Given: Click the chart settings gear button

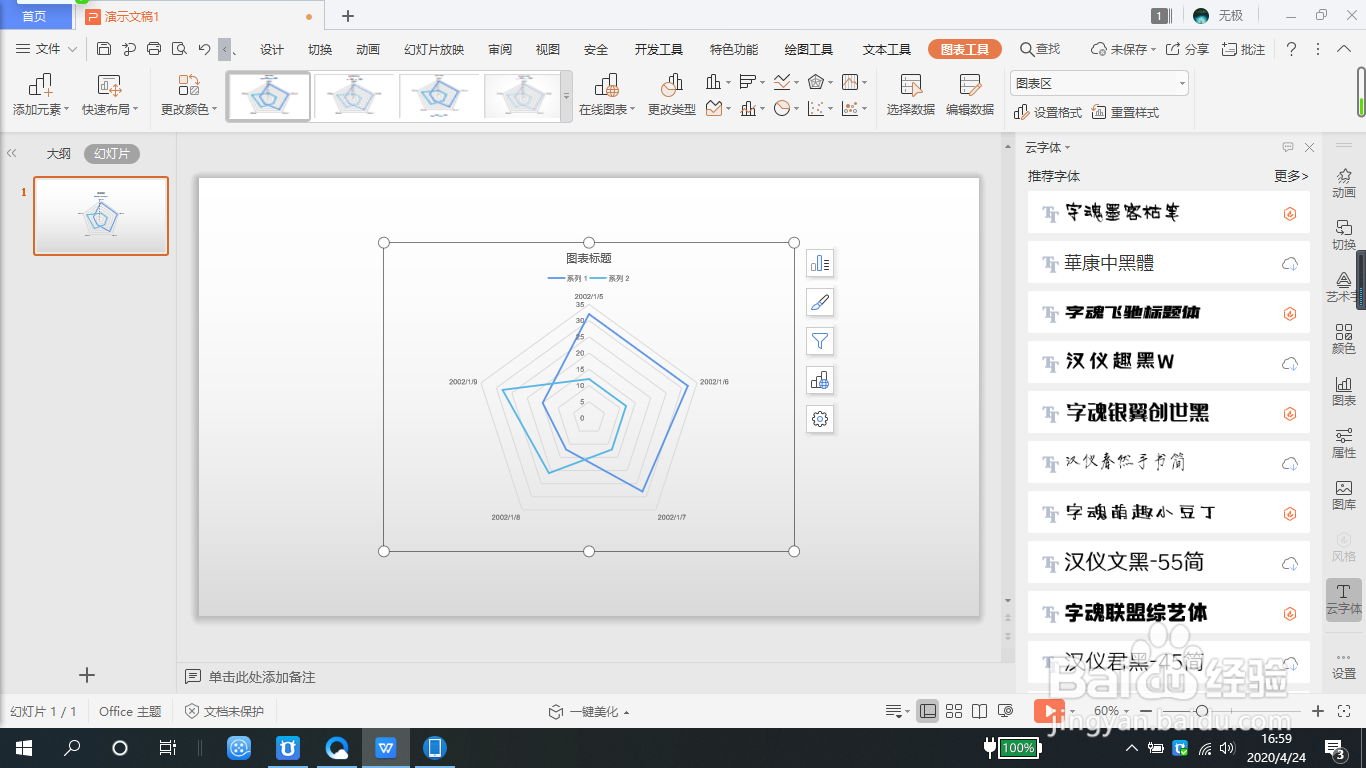Looking at the screenshot, I should pos(820,419).
